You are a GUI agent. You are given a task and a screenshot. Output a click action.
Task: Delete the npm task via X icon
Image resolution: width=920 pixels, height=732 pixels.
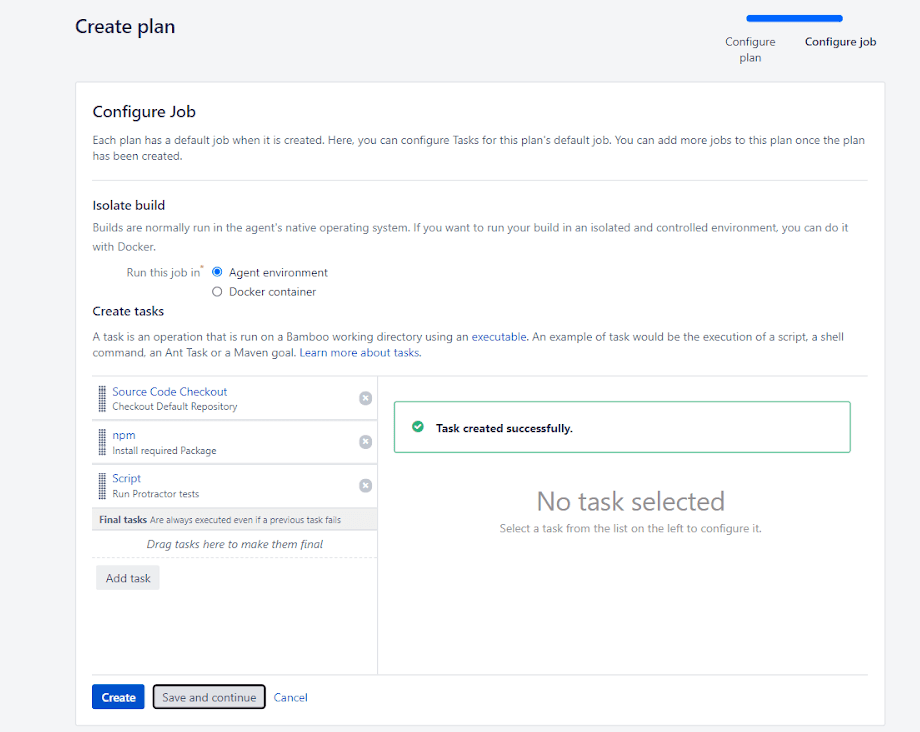pos(366,442)
